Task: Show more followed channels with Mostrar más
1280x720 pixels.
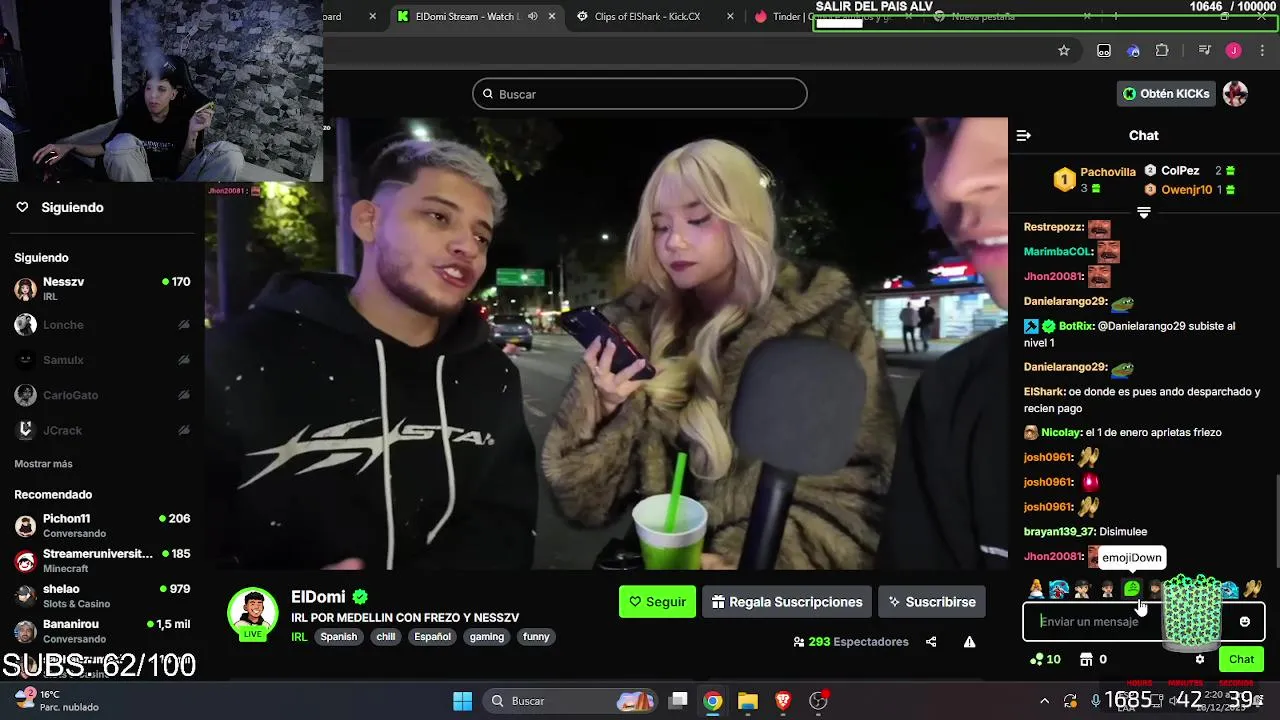Action: (x=43, y=464)
